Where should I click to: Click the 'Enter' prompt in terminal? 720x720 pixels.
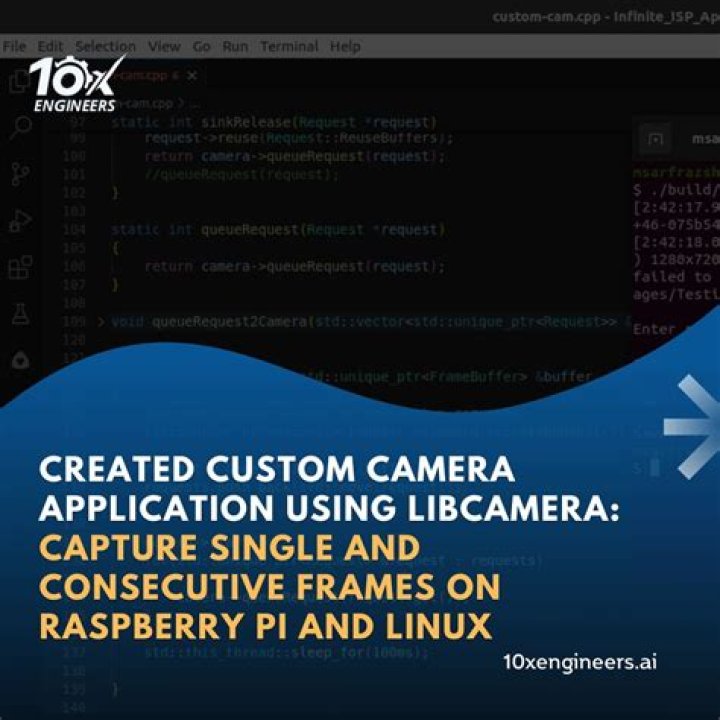pos(654,329)
